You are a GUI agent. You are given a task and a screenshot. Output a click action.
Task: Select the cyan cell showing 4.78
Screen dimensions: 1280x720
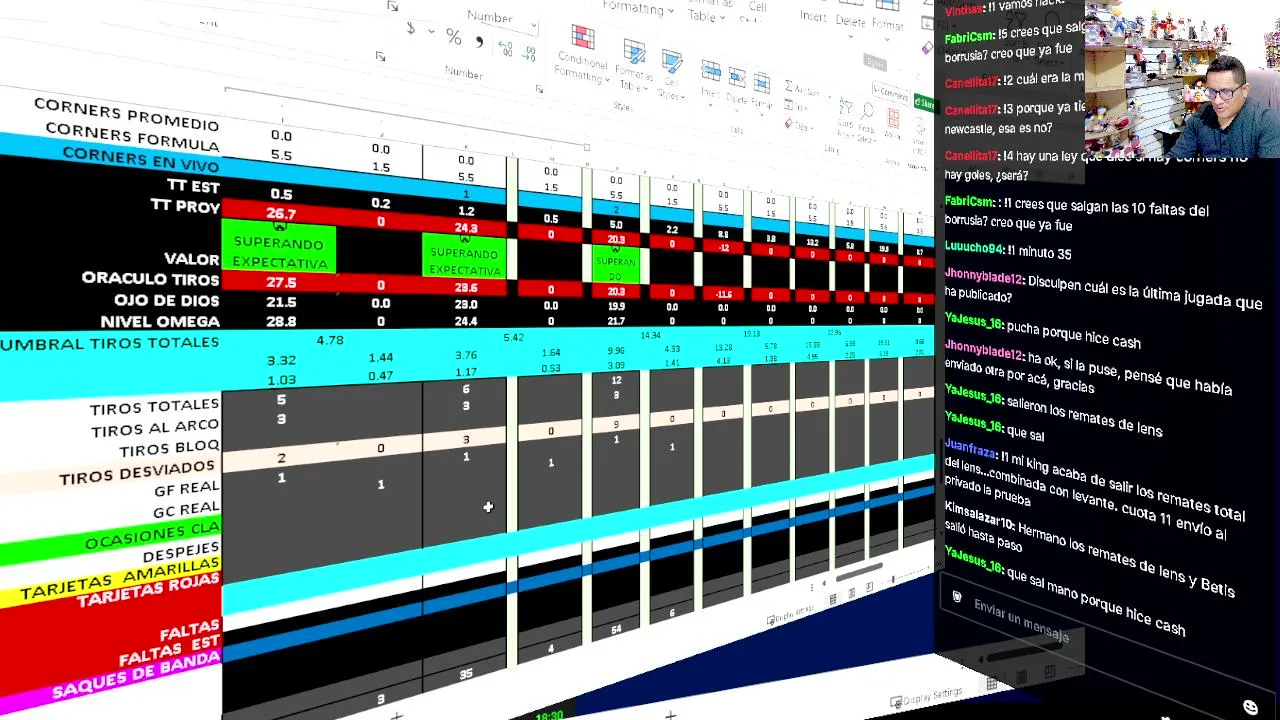click(x=330, y=341)
